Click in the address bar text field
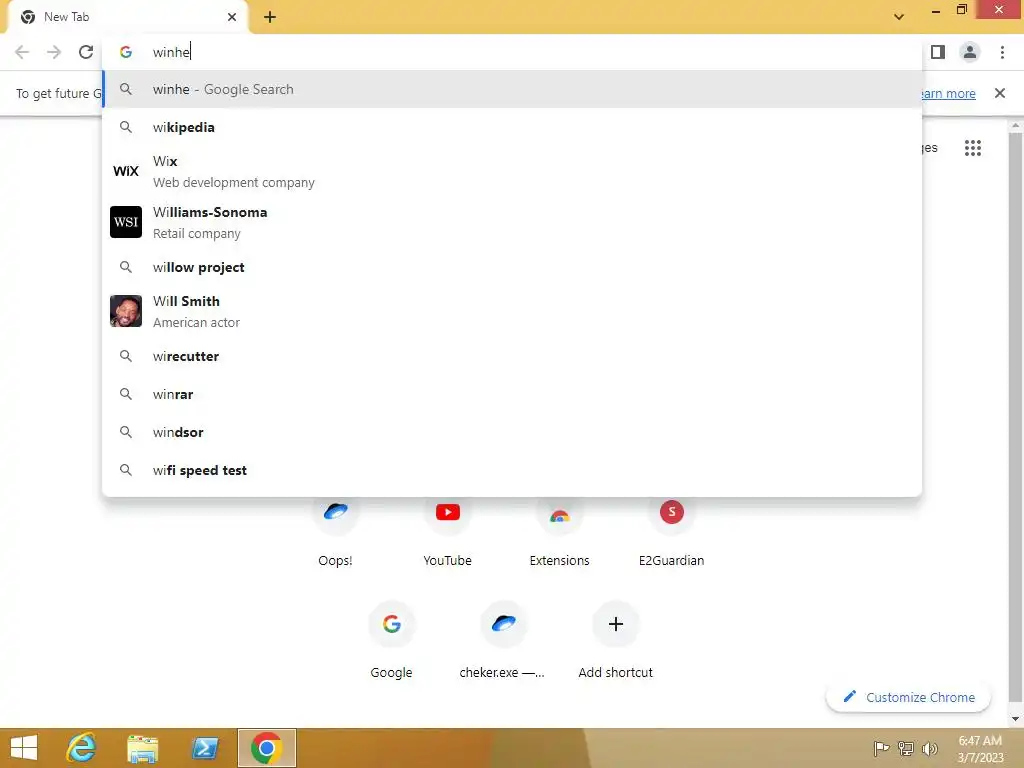Screen dimensions: 1024x768 pos(512,52)
